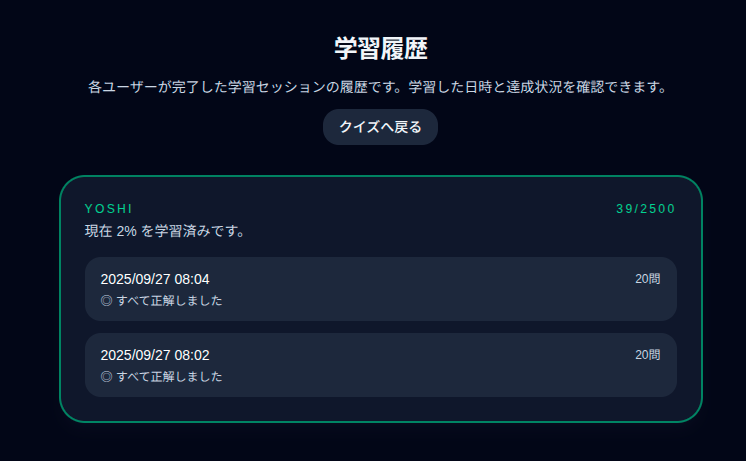Viewport: 746px width, 461px height.
Task: Click the 20問 count on the 08:02 session
Action: (647, 355)
